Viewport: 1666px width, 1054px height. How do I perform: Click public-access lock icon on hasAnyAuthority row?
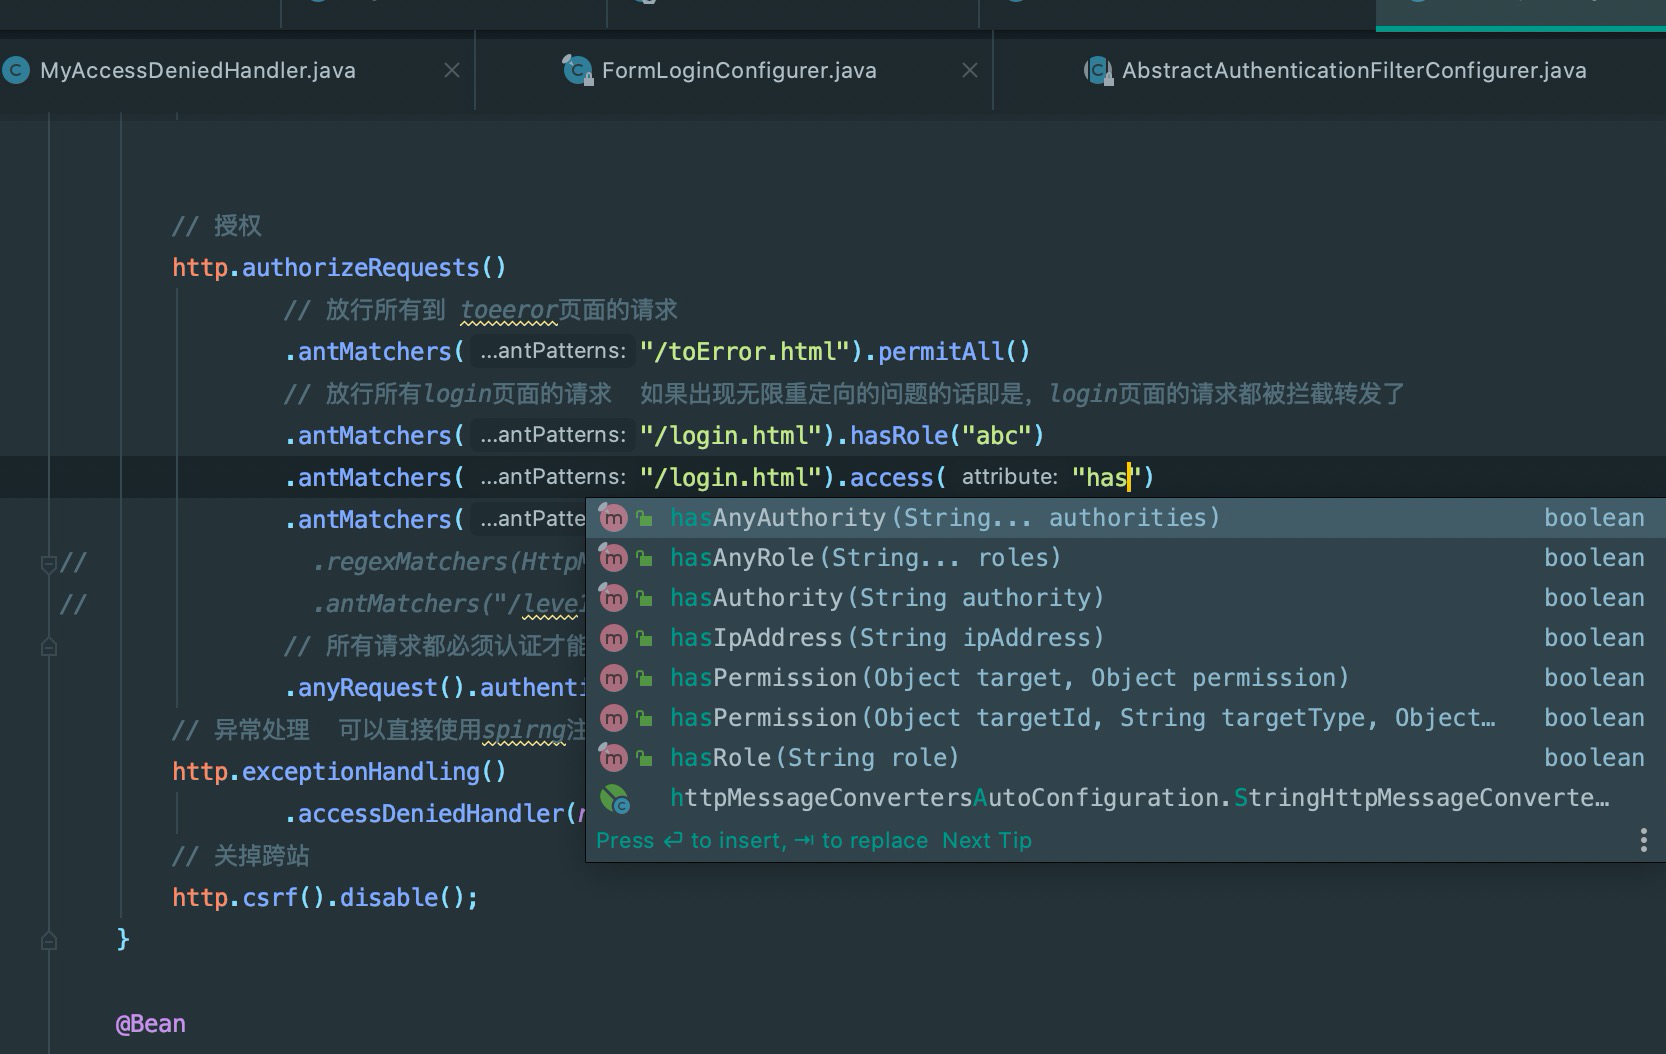click(x=645, y=518)
